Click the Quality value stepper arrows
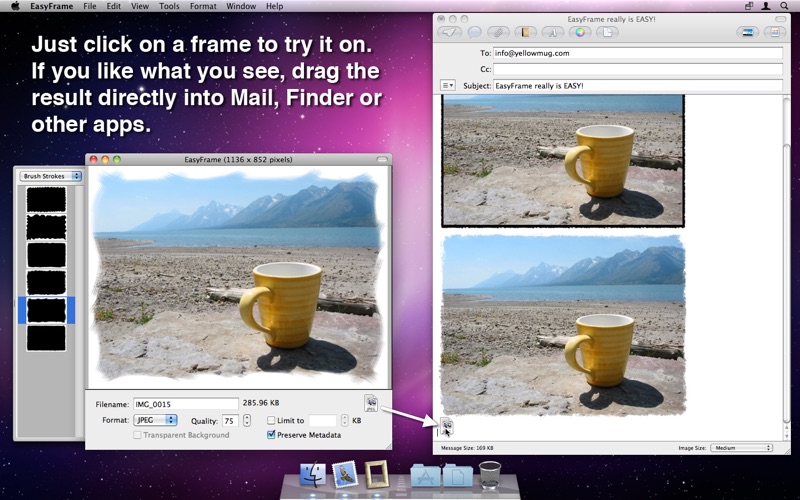 [246, 420]
